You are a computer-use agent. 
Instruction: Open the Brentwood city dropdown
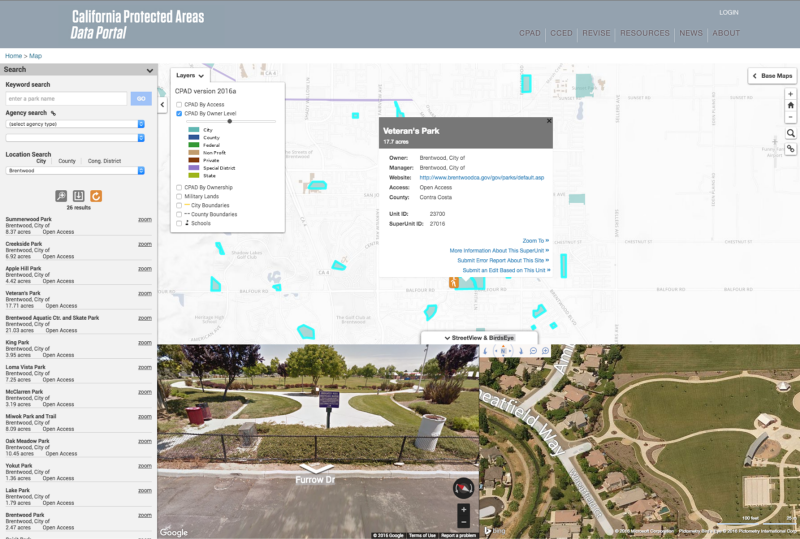point(75,170)
